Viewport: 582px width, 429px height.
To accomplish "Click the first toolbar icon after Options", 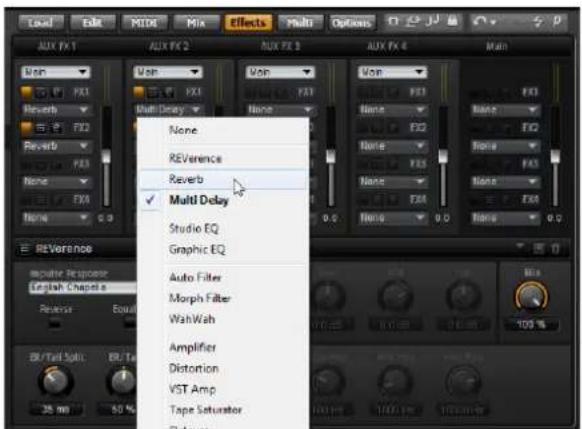I will [393, 21].
